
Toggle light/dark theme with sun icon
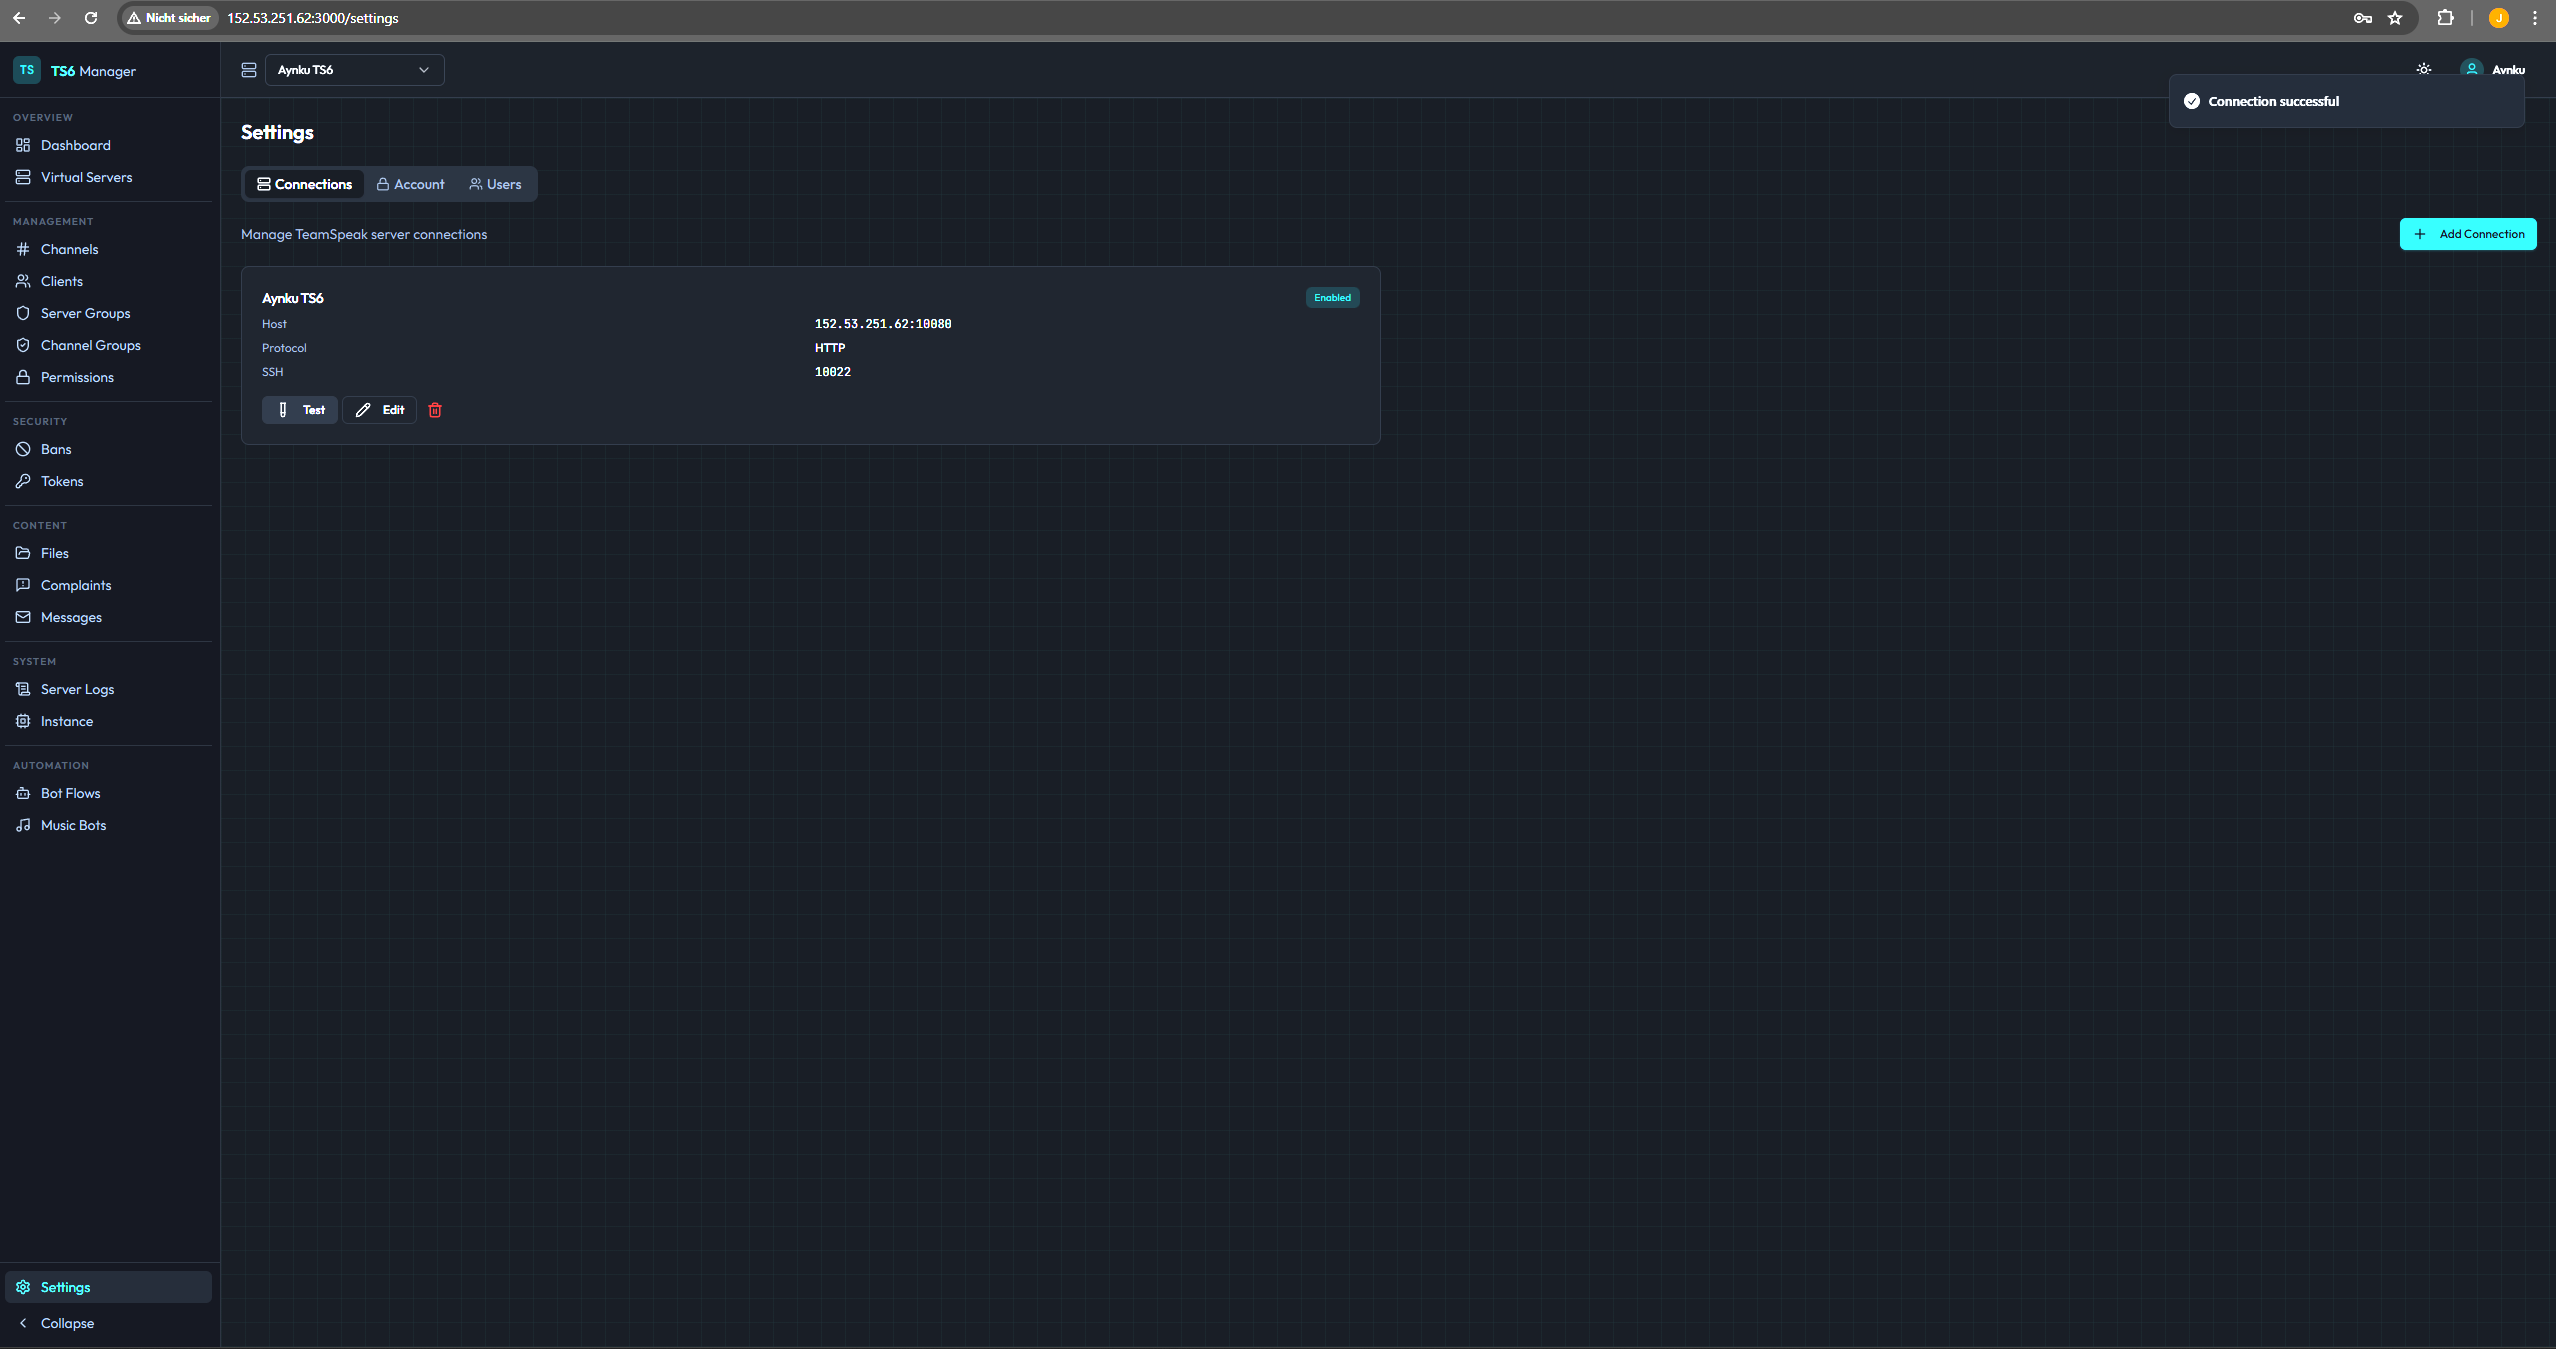point(2423,70)
